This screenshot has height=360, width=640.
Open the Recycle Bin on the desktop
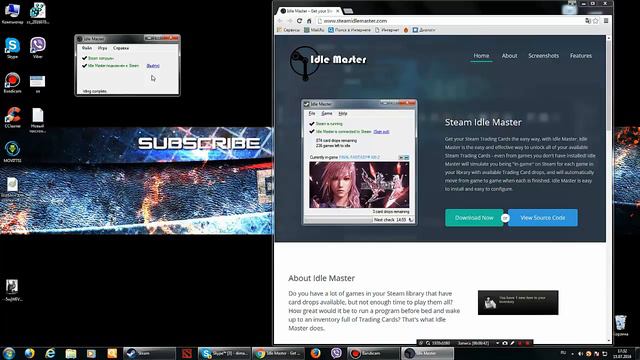pyautogui.click(x=621, y=325)
